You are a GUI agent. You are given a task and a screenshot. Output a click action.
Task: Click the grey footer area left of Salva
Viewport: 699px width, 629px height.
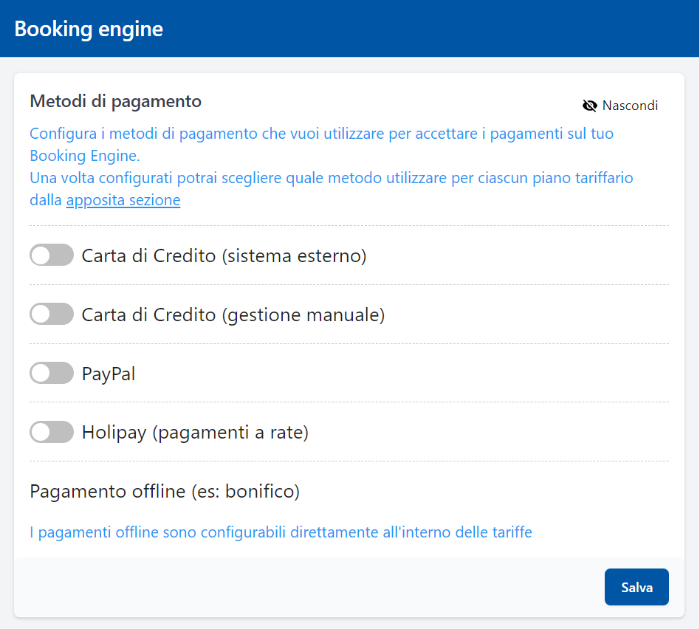pos(300,587)
